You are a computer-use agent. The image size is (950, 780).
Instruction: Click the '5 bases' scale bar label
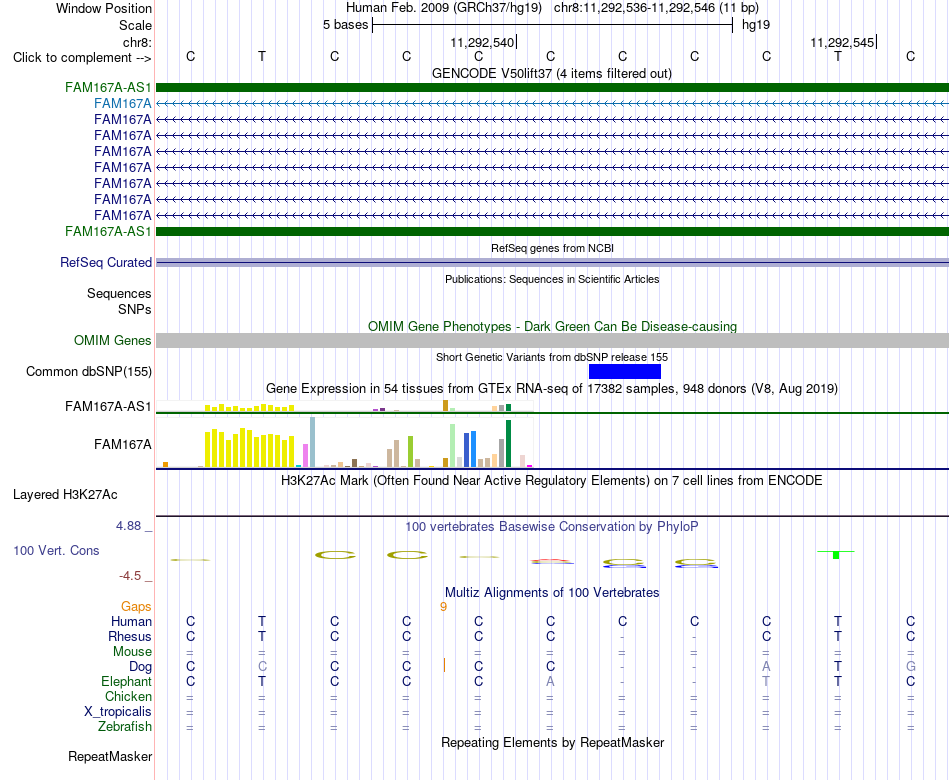point(345,25)
